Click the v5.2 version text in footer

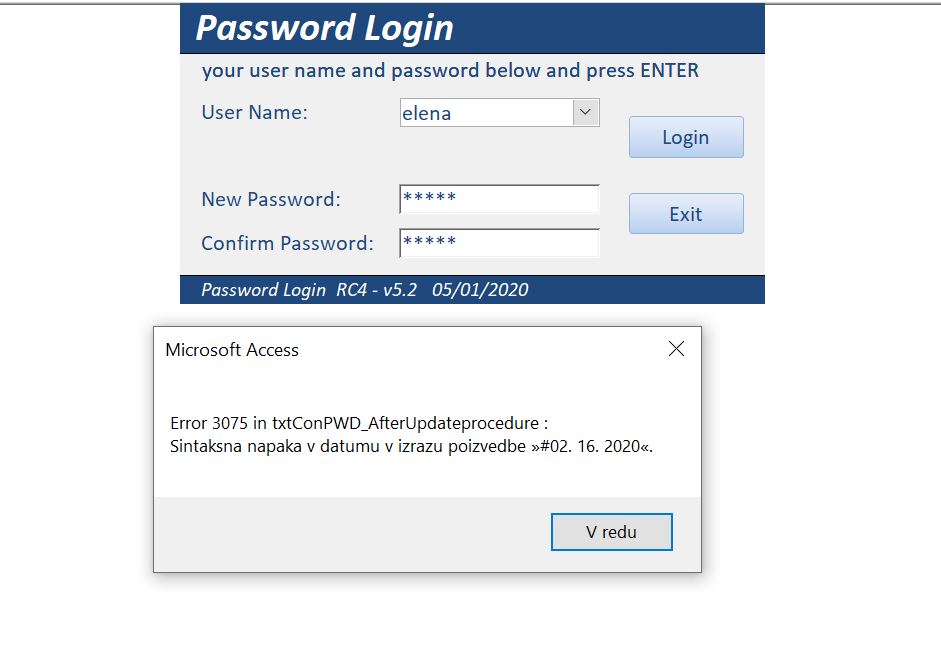click(x=400, y=290)
